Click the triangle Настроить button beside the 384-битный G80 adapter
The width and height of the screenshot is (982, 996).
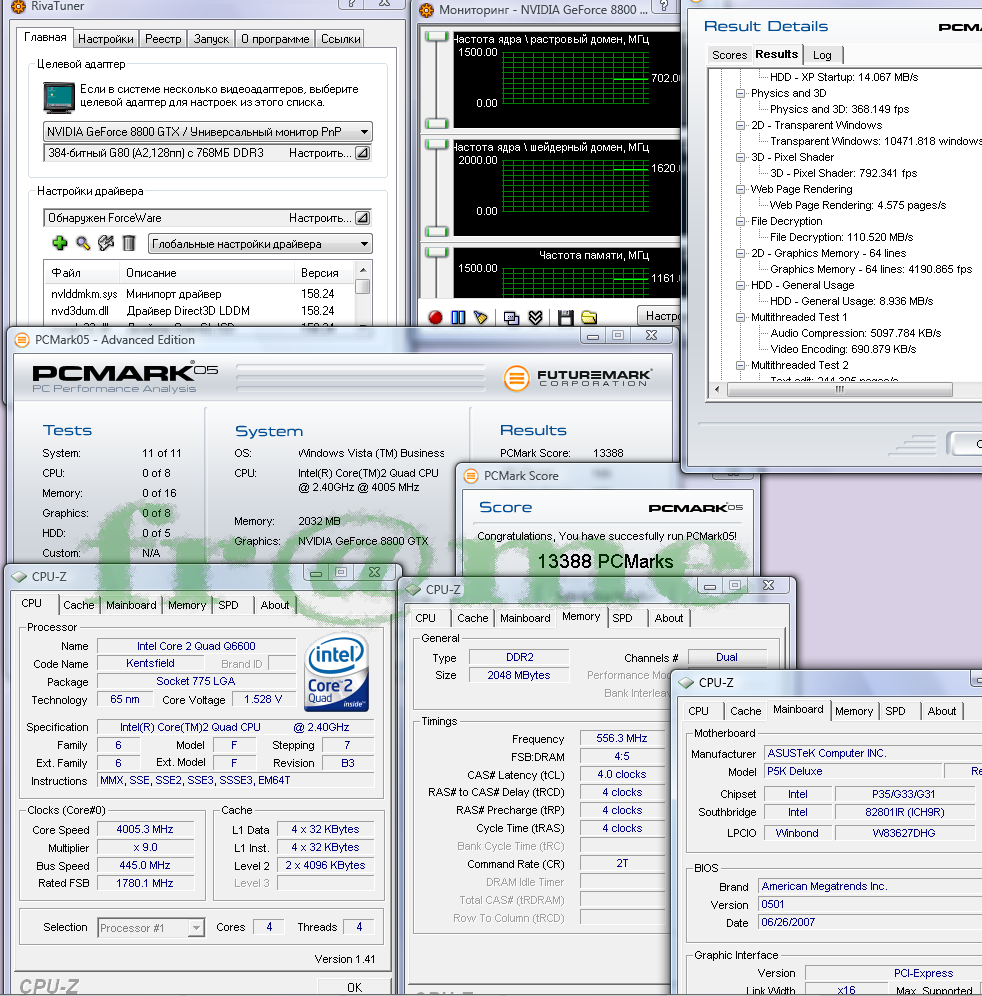click(362, 153)
